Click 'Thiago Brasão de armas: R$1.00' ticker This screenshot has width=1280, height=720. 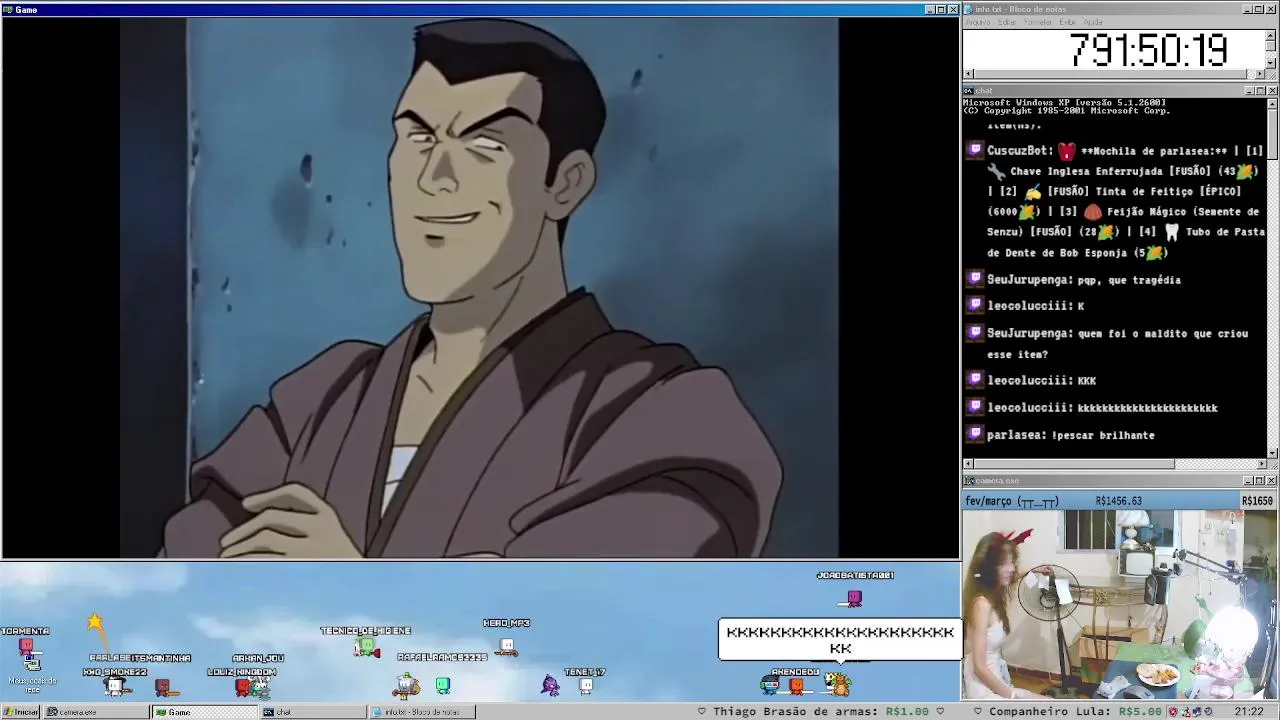[820, 712]
